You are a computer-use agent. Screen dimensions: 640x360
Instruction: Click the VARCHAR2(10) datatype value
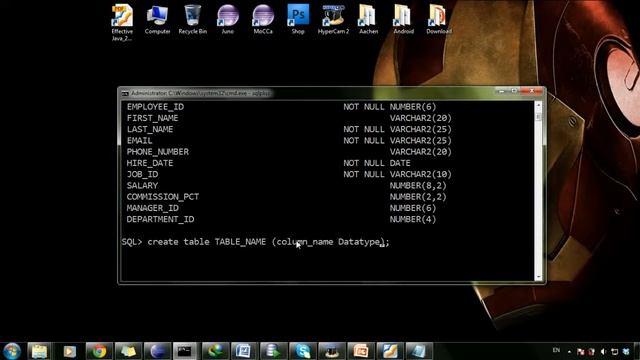(x=421, y=174)
